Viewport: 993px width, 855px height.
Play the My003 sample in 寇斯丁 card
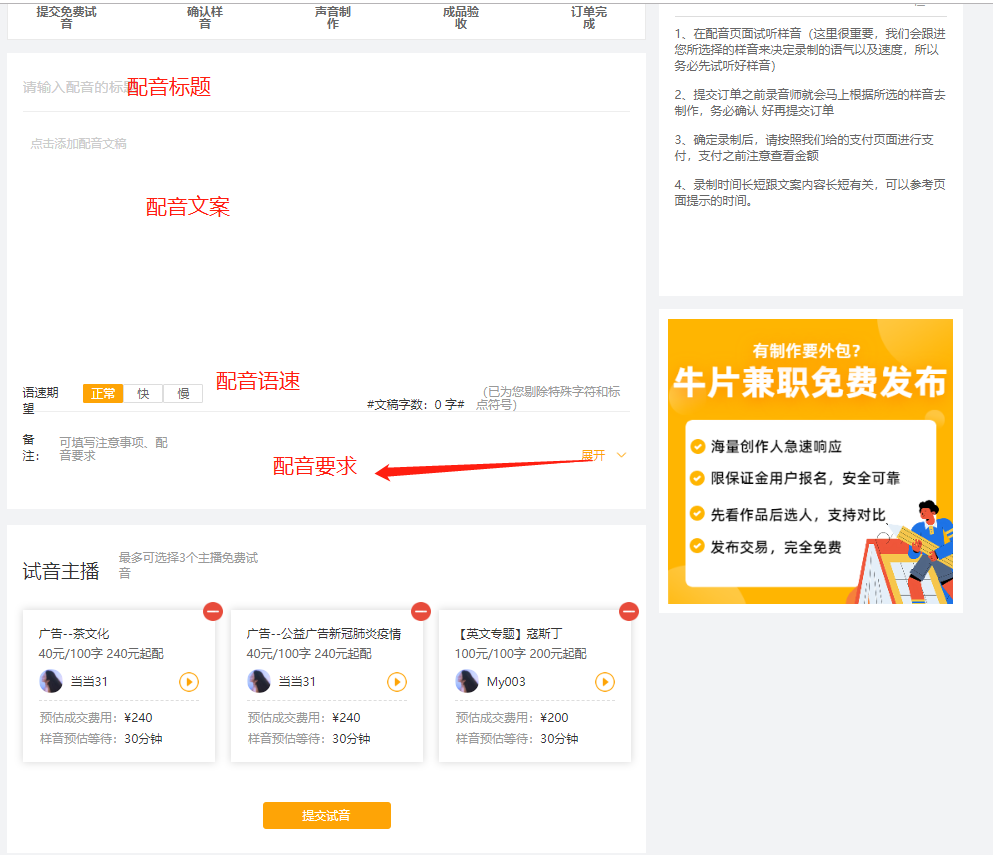604,682
